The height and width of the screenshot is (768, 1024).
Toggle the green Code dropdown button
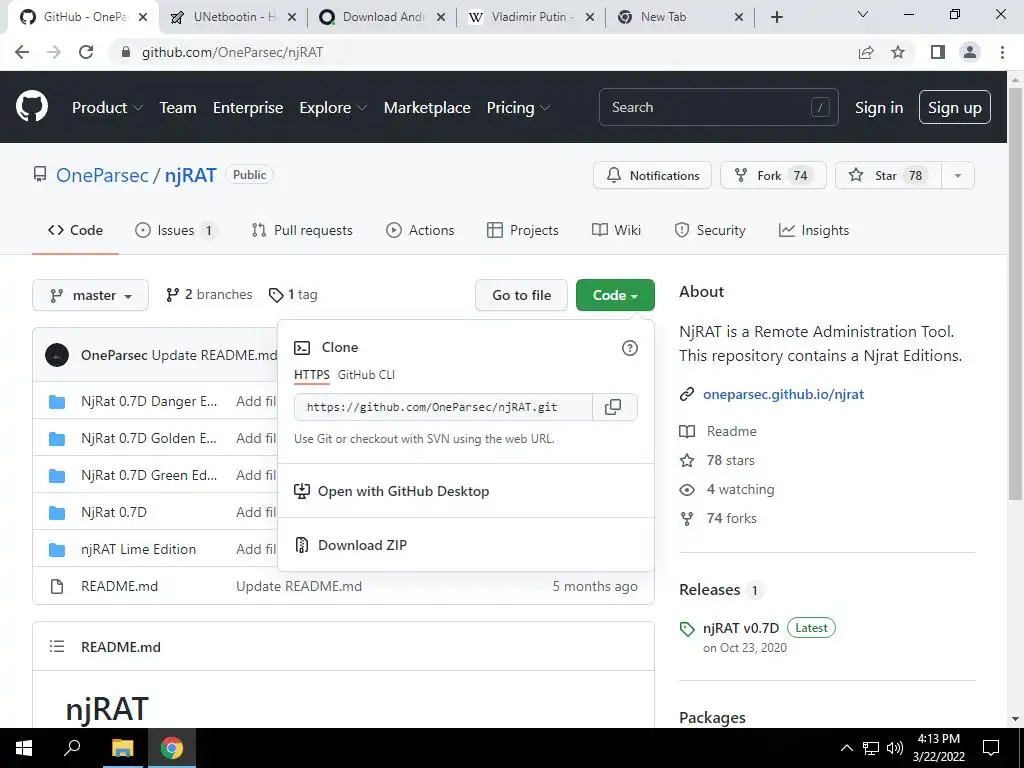point(615,295)
